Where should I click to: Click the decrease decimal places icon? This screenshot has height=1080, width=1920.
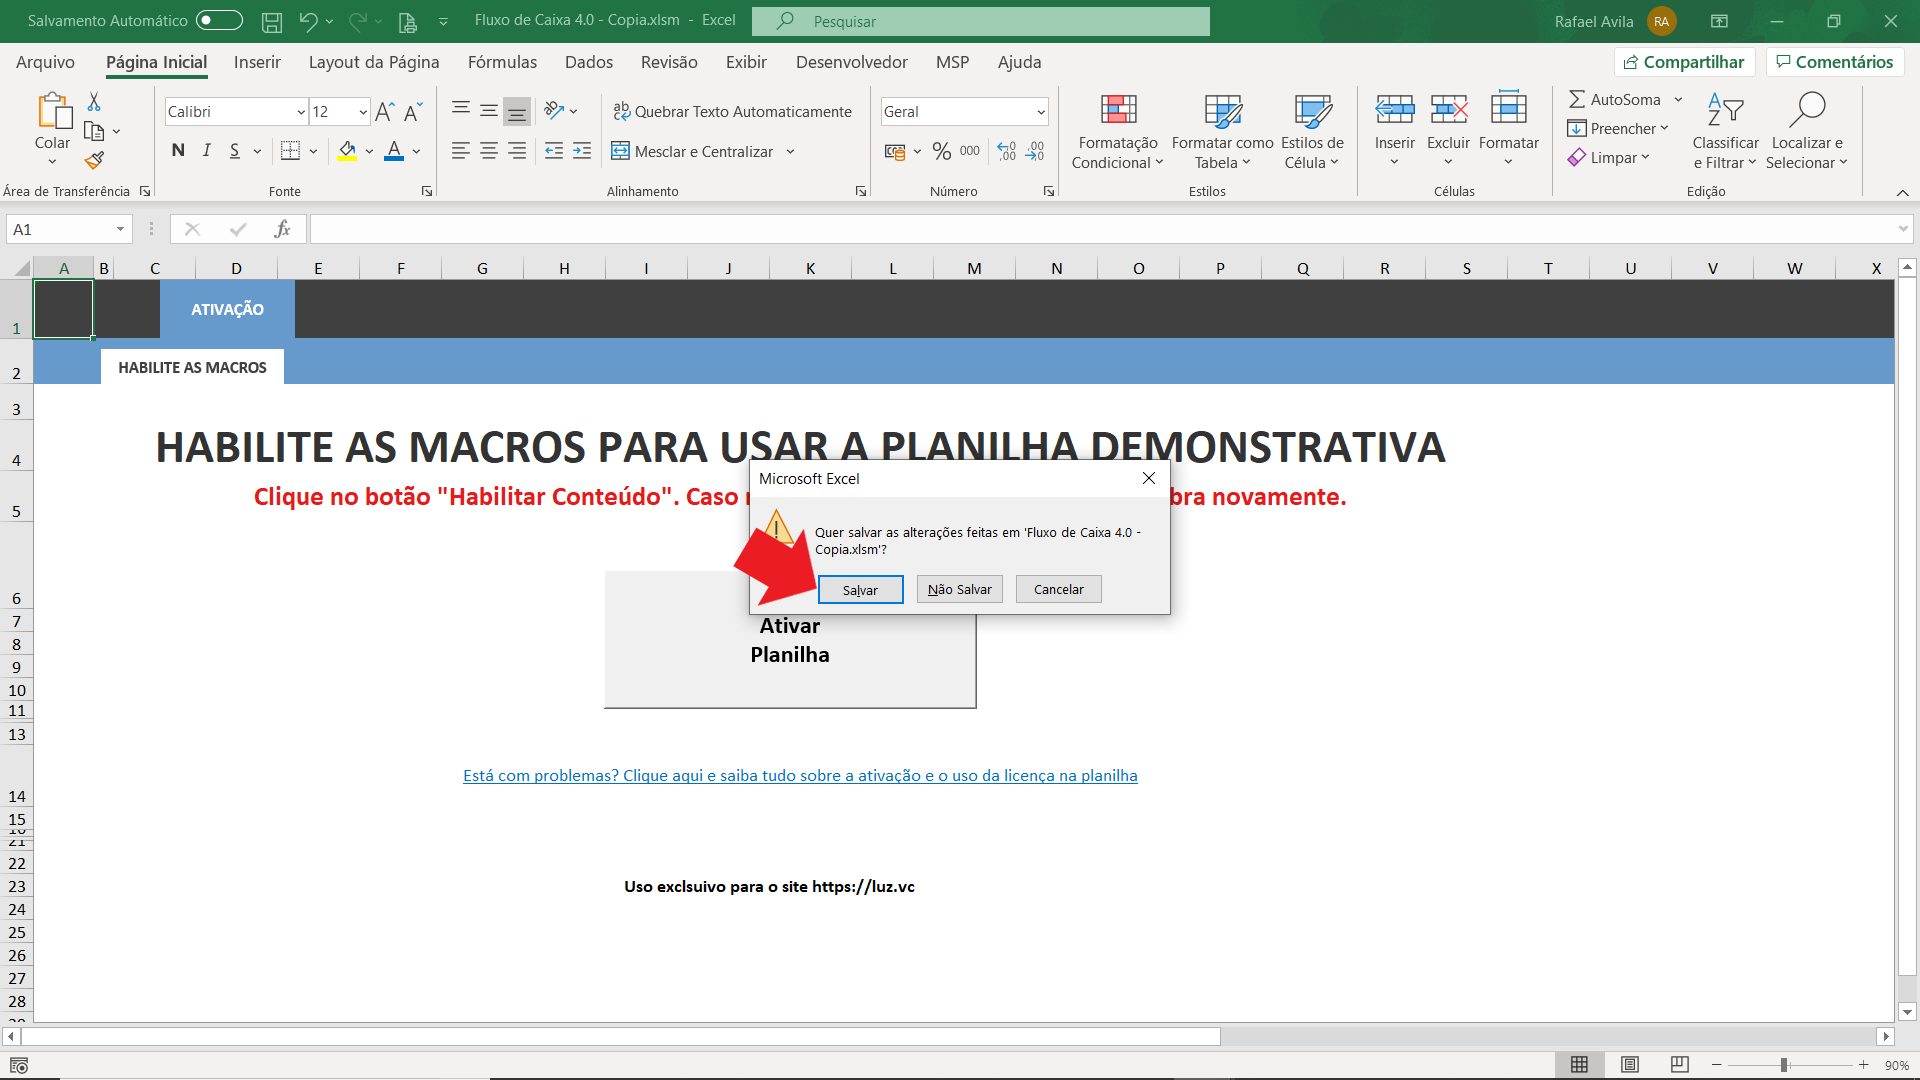(x=1035, y=151)
